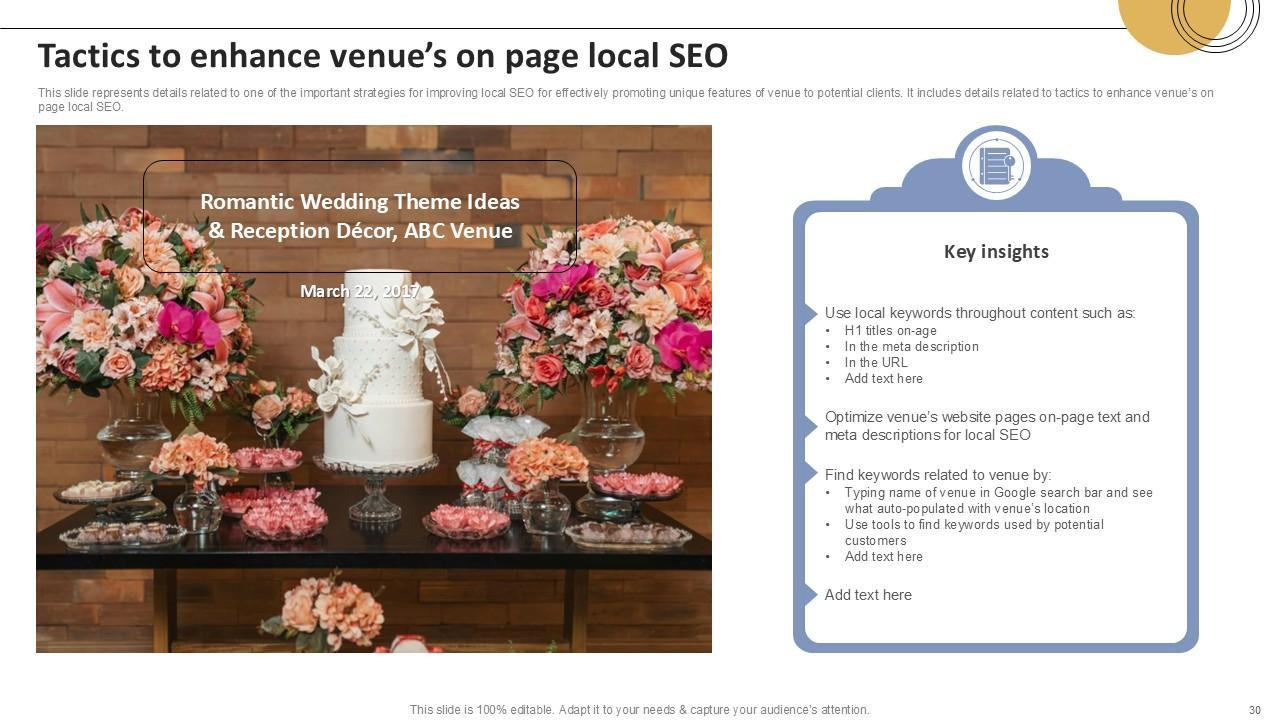Click the "H1 titles on-age" bullet
Image resolution: width=1280 pixels, height=720 pixels.
(x=890, y=331)
